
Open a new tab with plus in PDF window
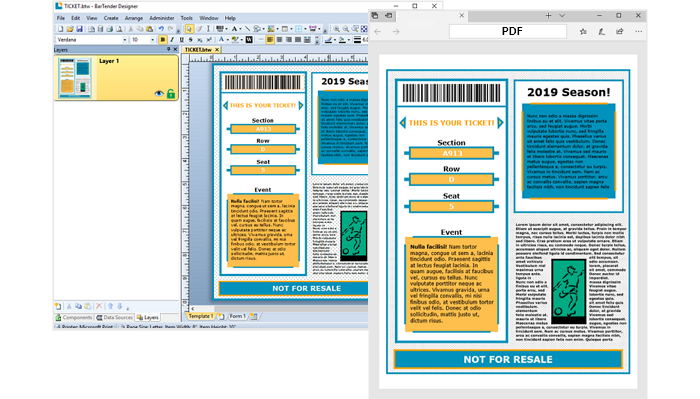(x=548, y=16)
